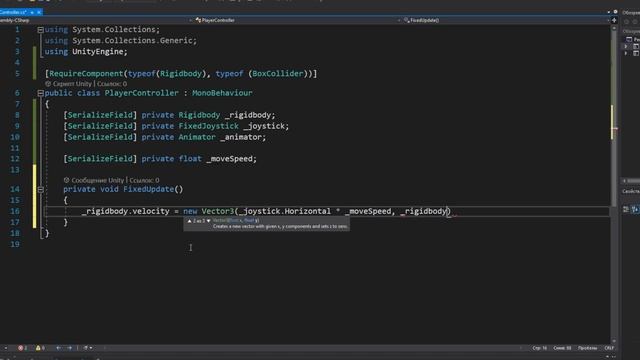The image size is (640, 360).
Task: Click the 'Свойства' Properties panel title
Action: point(631,191)
